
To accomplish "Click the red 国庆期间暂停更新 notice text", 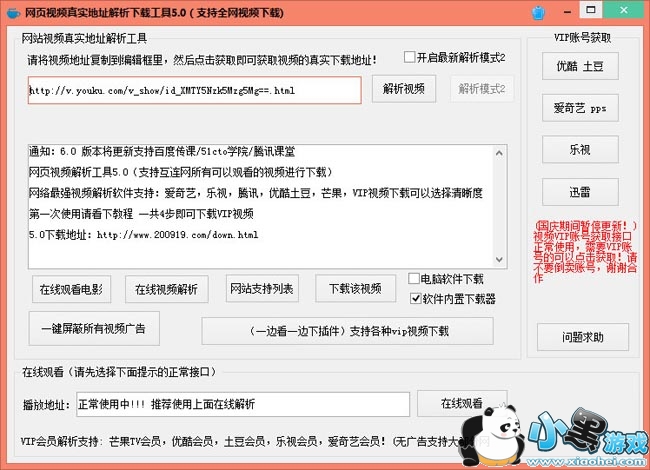I will click(x=585, y=252).
